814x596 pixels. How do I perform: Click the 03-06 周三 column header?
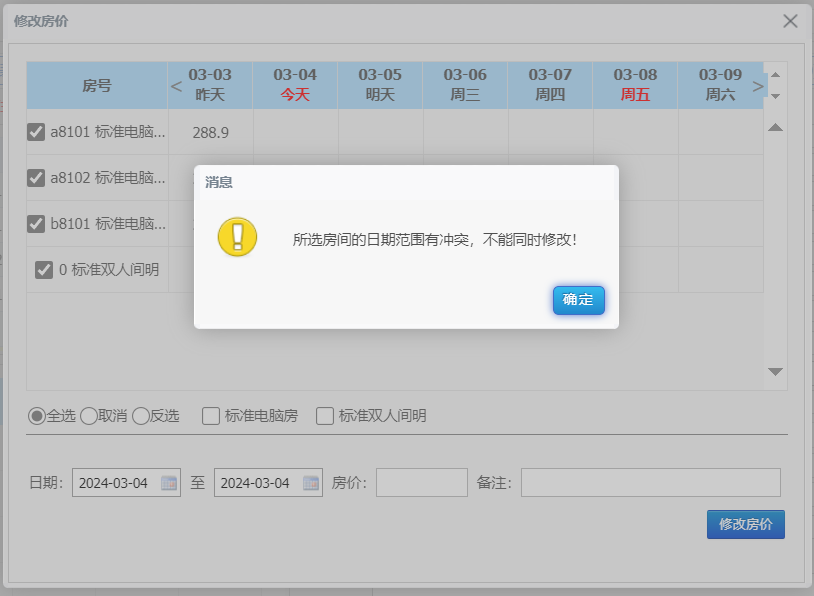tap(466, 85)
